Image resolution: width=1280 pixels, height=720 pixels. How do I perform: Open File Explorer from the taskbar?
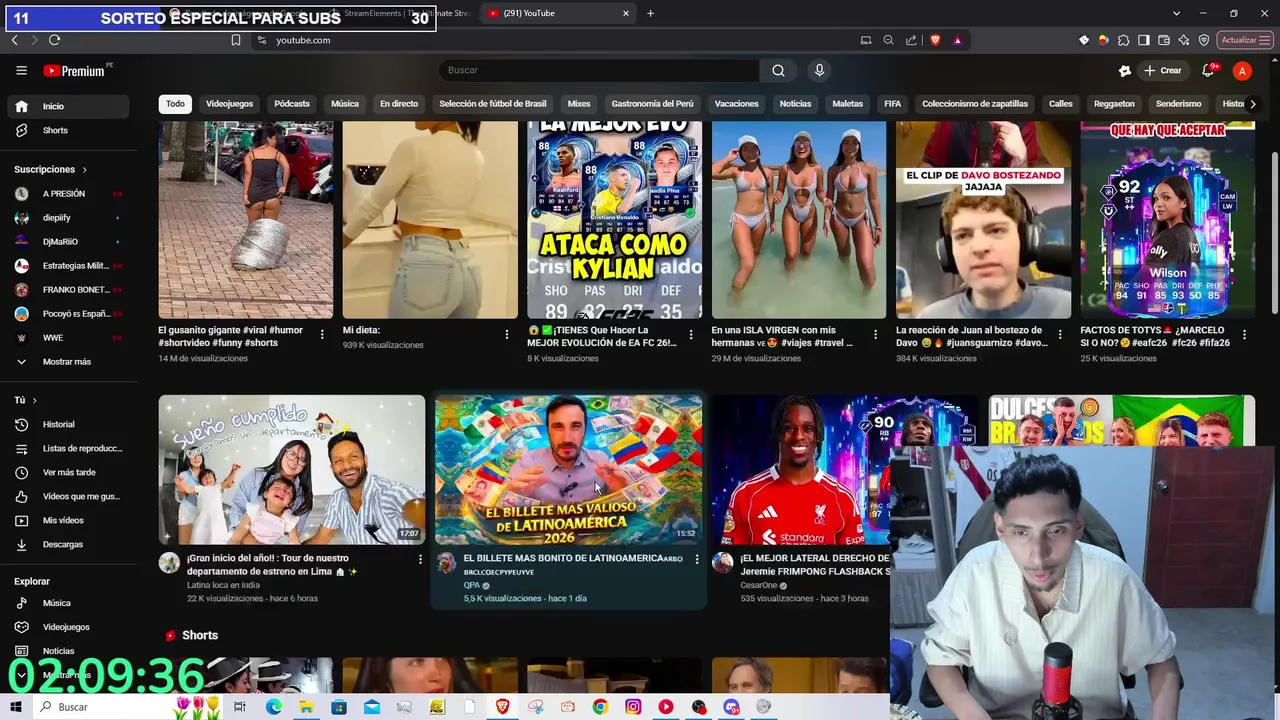point(306,707)
